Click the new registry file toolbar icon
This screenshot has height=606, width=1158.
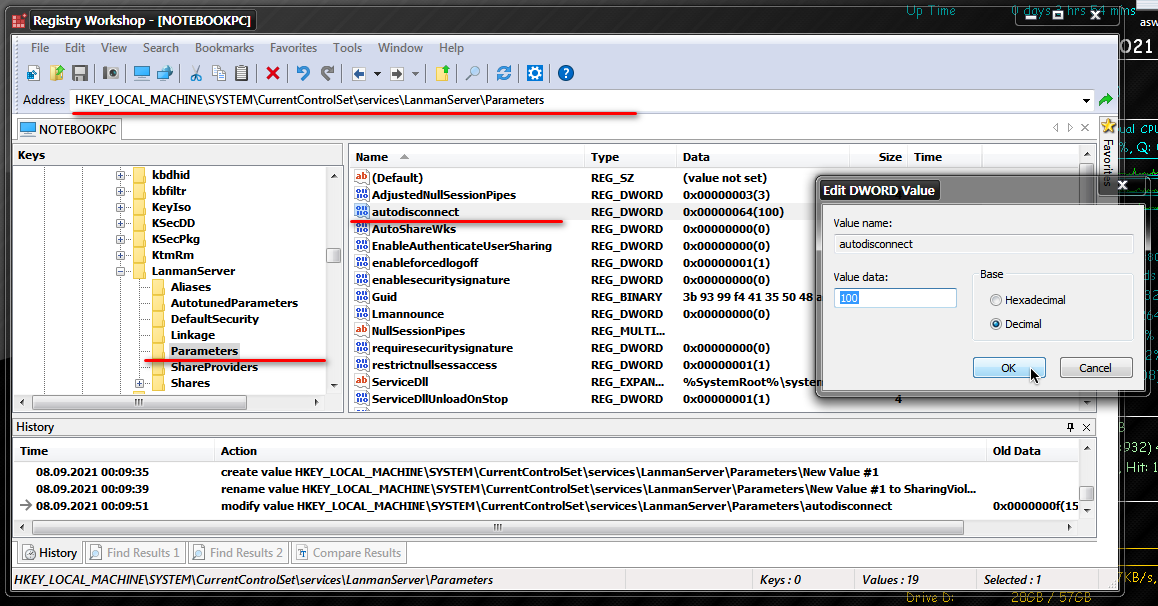[33, 73]
